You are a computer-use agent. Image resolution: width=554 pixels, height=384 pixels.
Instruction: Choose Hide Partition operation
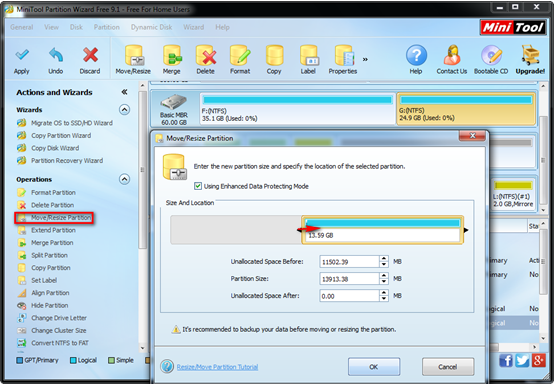click(x=49, y=306)
